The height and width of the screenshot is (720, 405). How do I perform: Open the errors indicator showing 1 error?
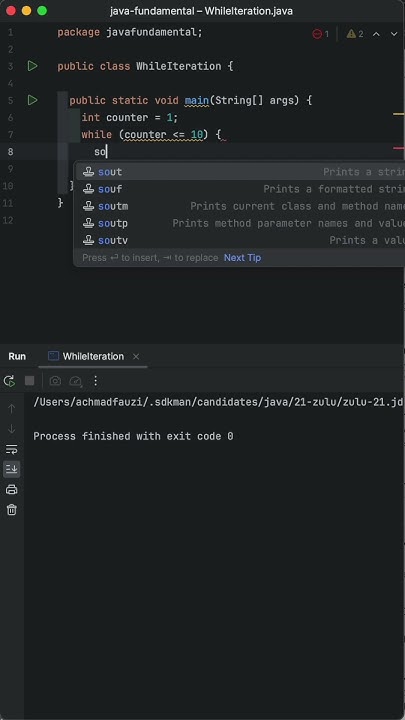[x=321, y=34]
